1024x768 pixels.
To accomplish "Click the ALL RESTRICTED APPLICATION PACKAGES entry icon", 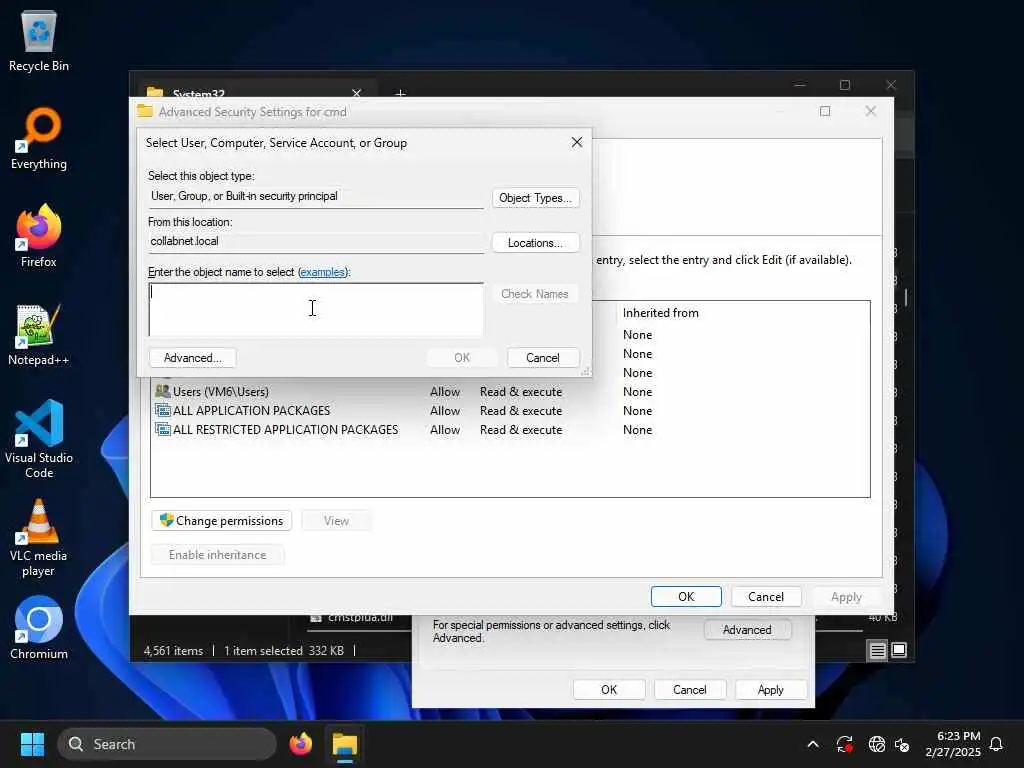I will click(162, 429).
